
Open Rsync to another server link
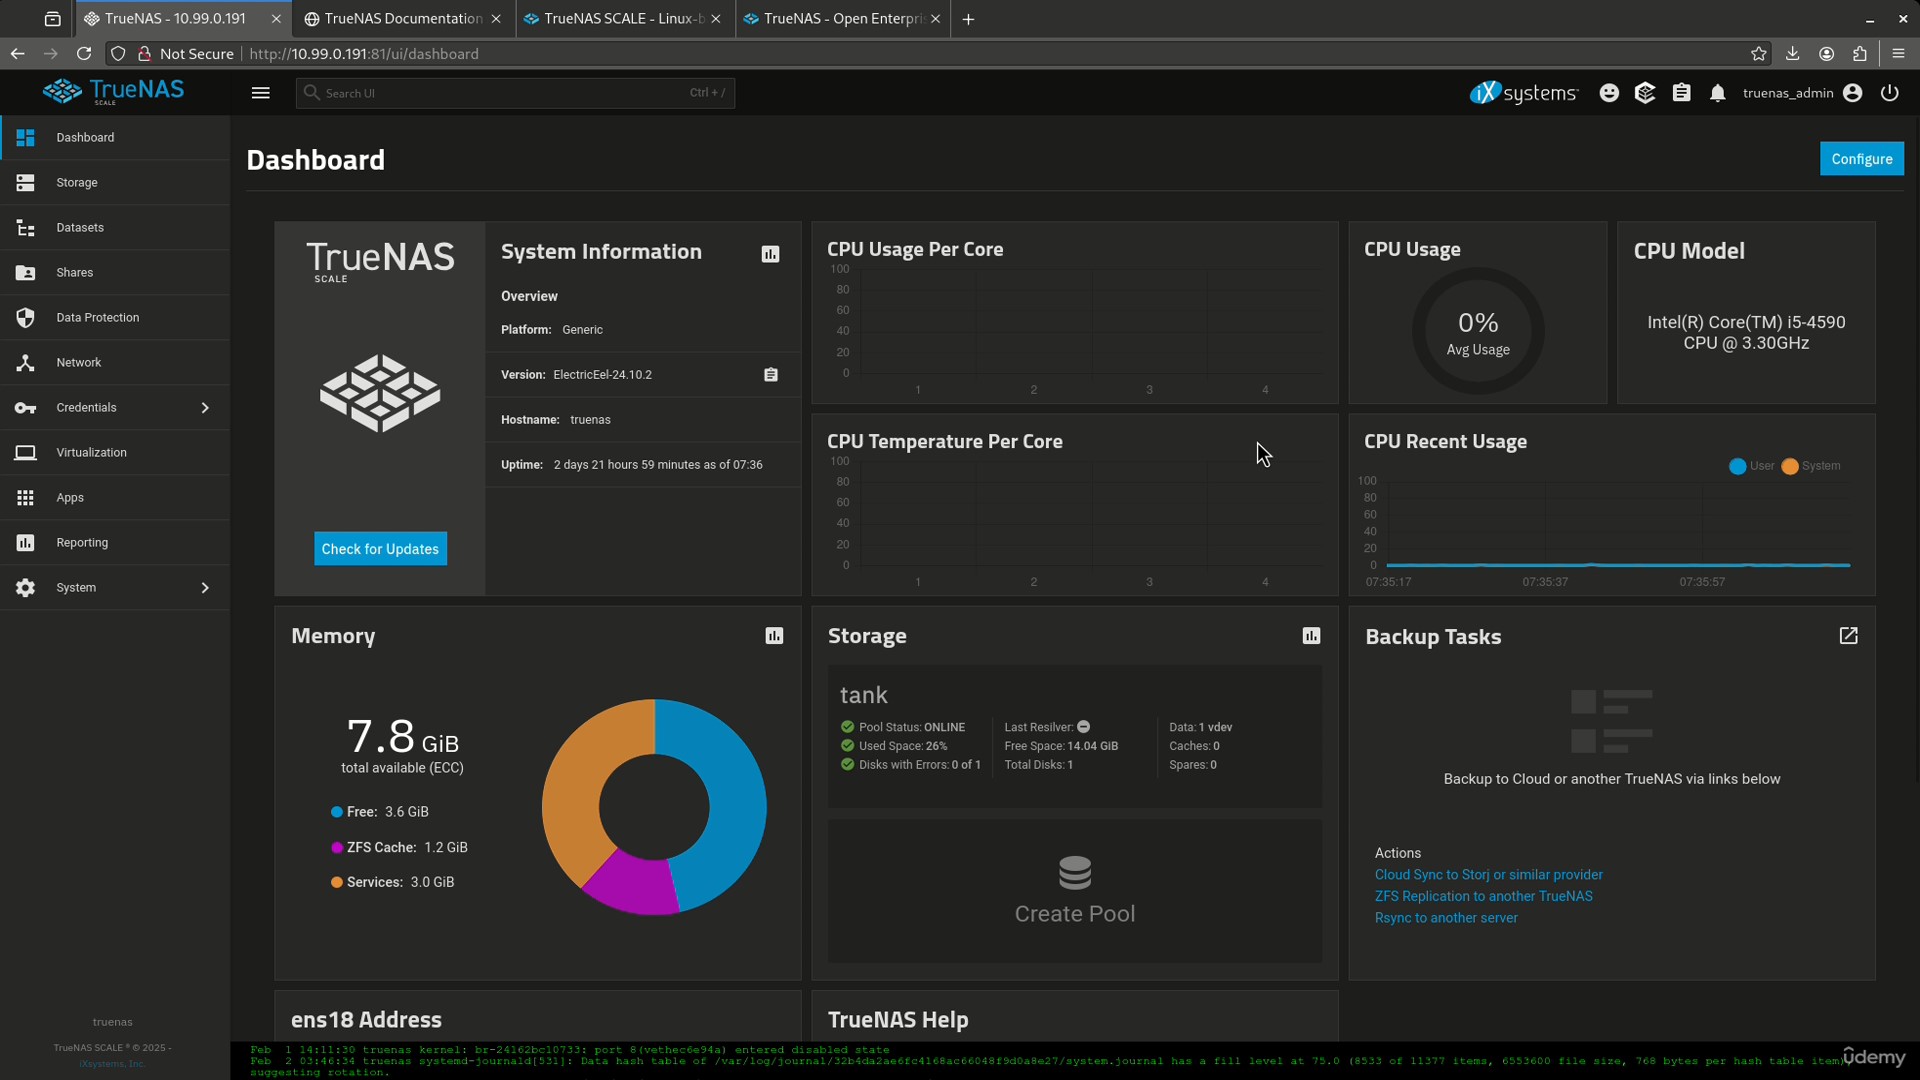(1445, 918)
